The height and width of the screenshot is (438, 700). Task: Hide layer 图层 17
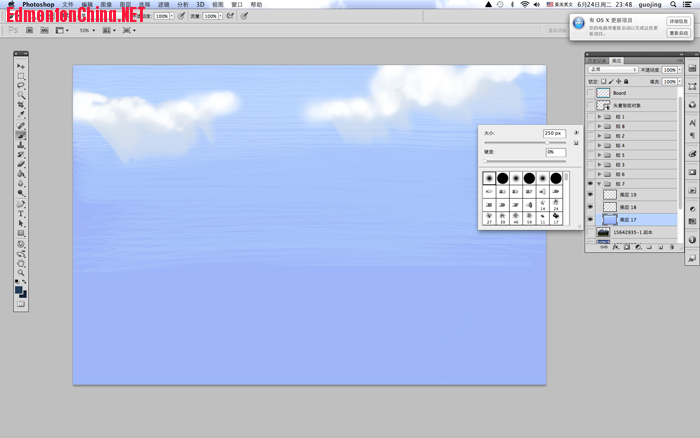point(590,219)
